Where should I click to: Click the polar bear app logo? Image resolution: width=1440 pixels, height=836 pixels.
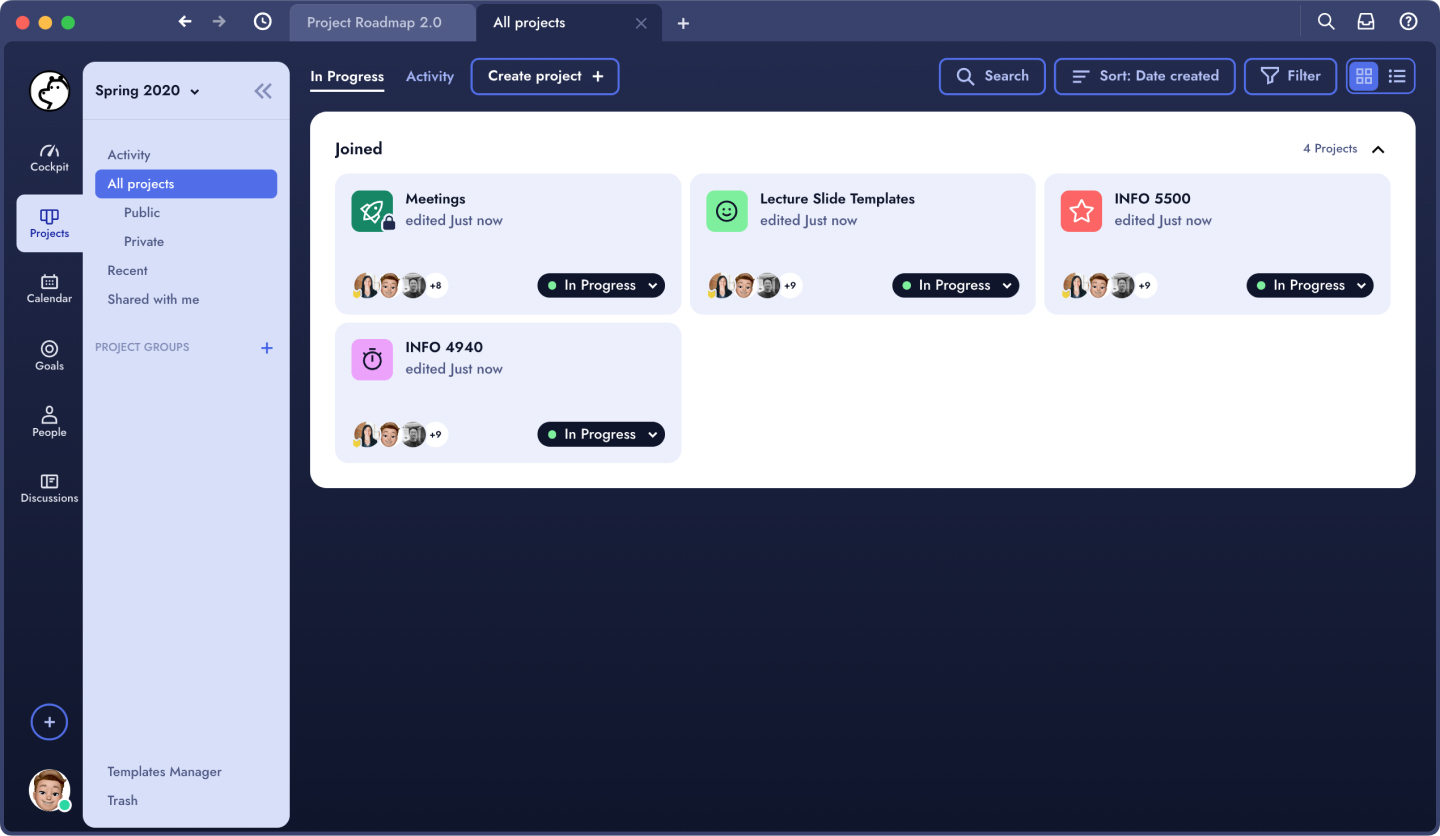click(x=49, y=91)
